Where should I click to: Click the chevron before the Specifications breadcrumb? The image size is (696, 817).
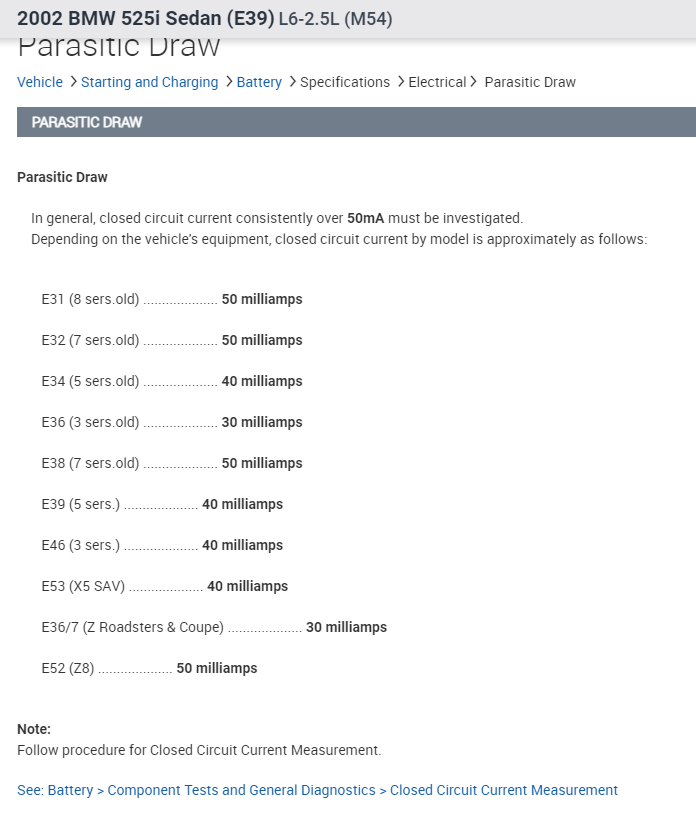click(292, 82)
